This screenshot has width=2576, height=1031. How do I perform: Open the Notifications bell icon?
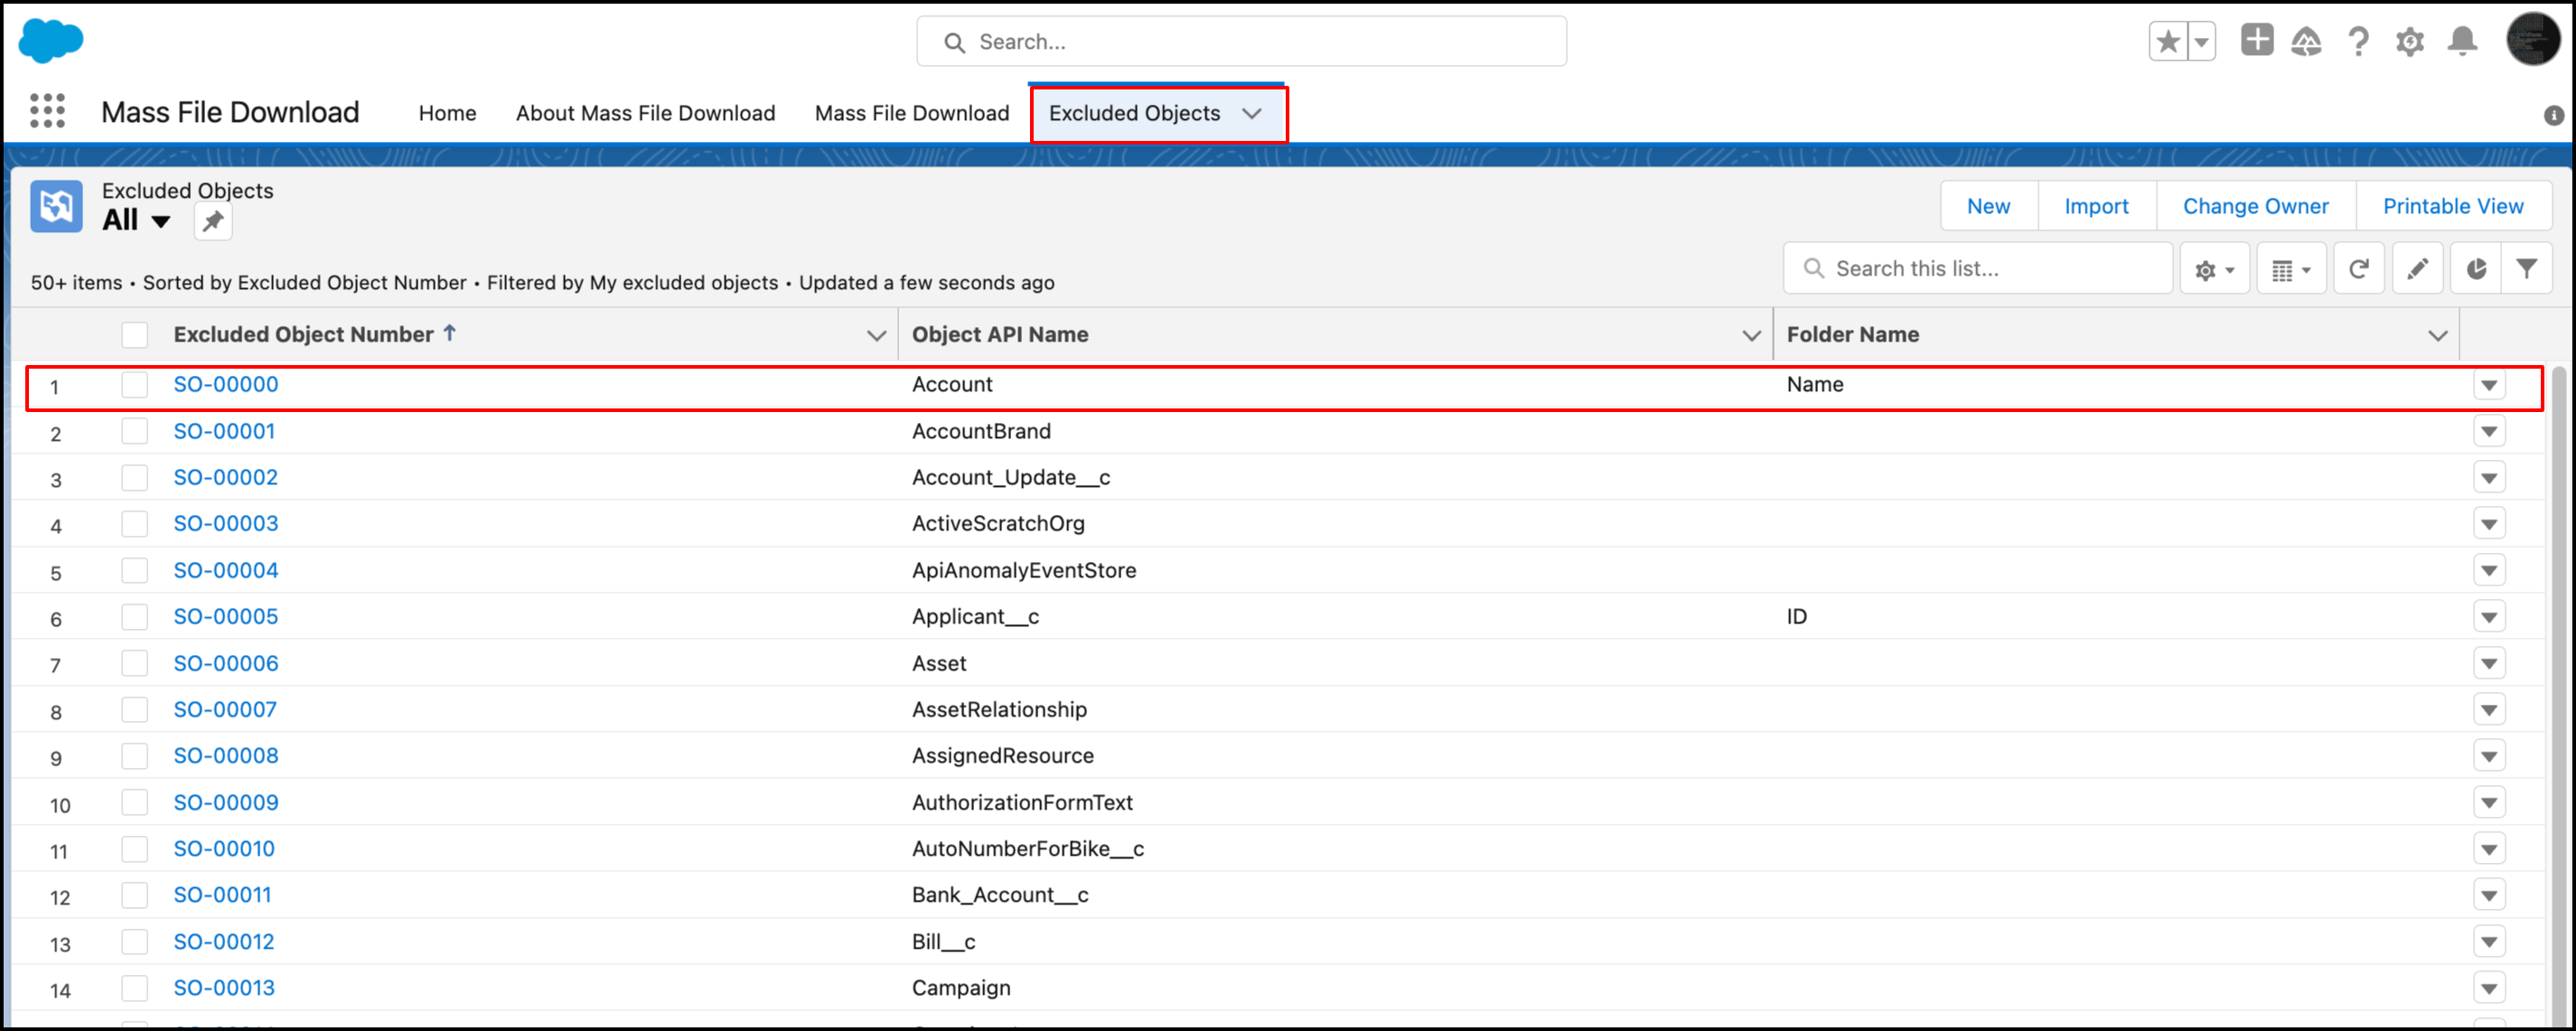click(x=2461, y=42)
